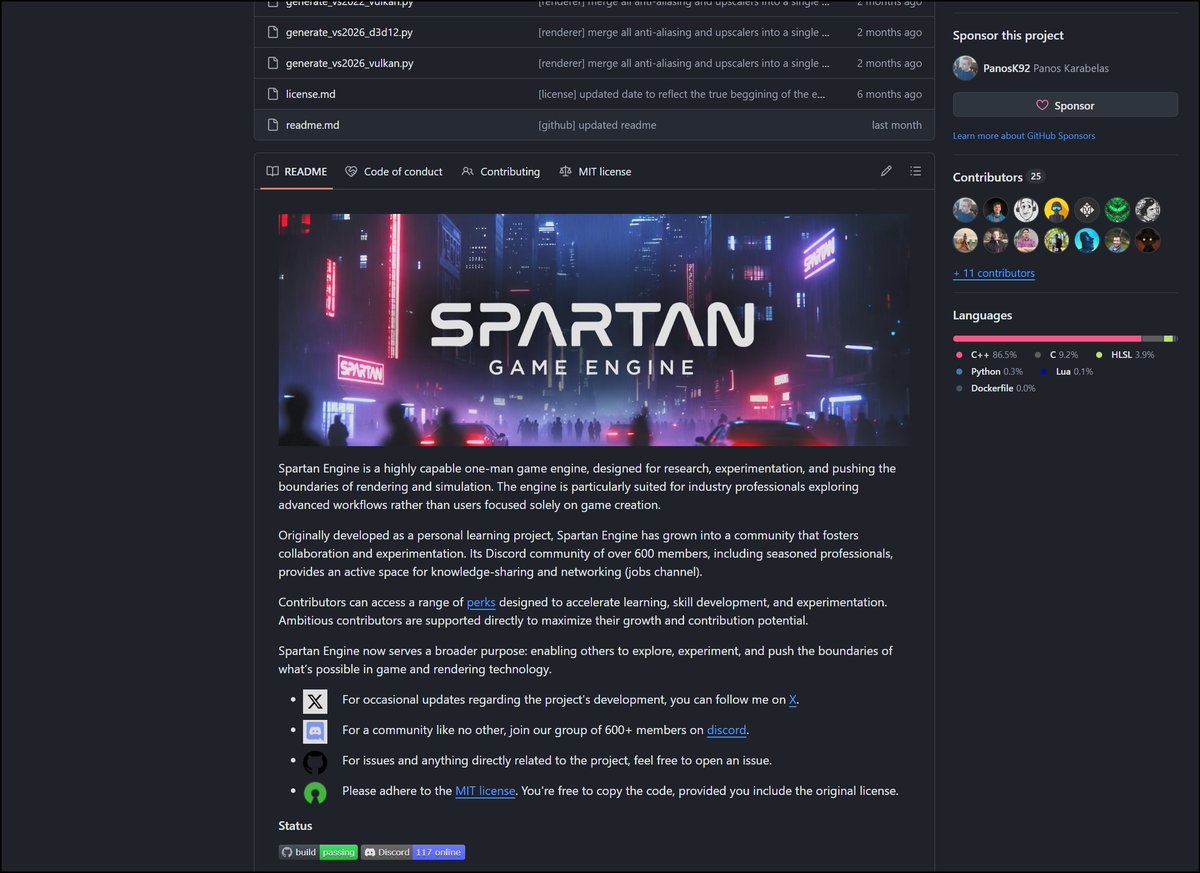Open the blue moai statue contributor avatar
The width and height of the screenshot is (1200, 873).
click(x=1087, y=240)
